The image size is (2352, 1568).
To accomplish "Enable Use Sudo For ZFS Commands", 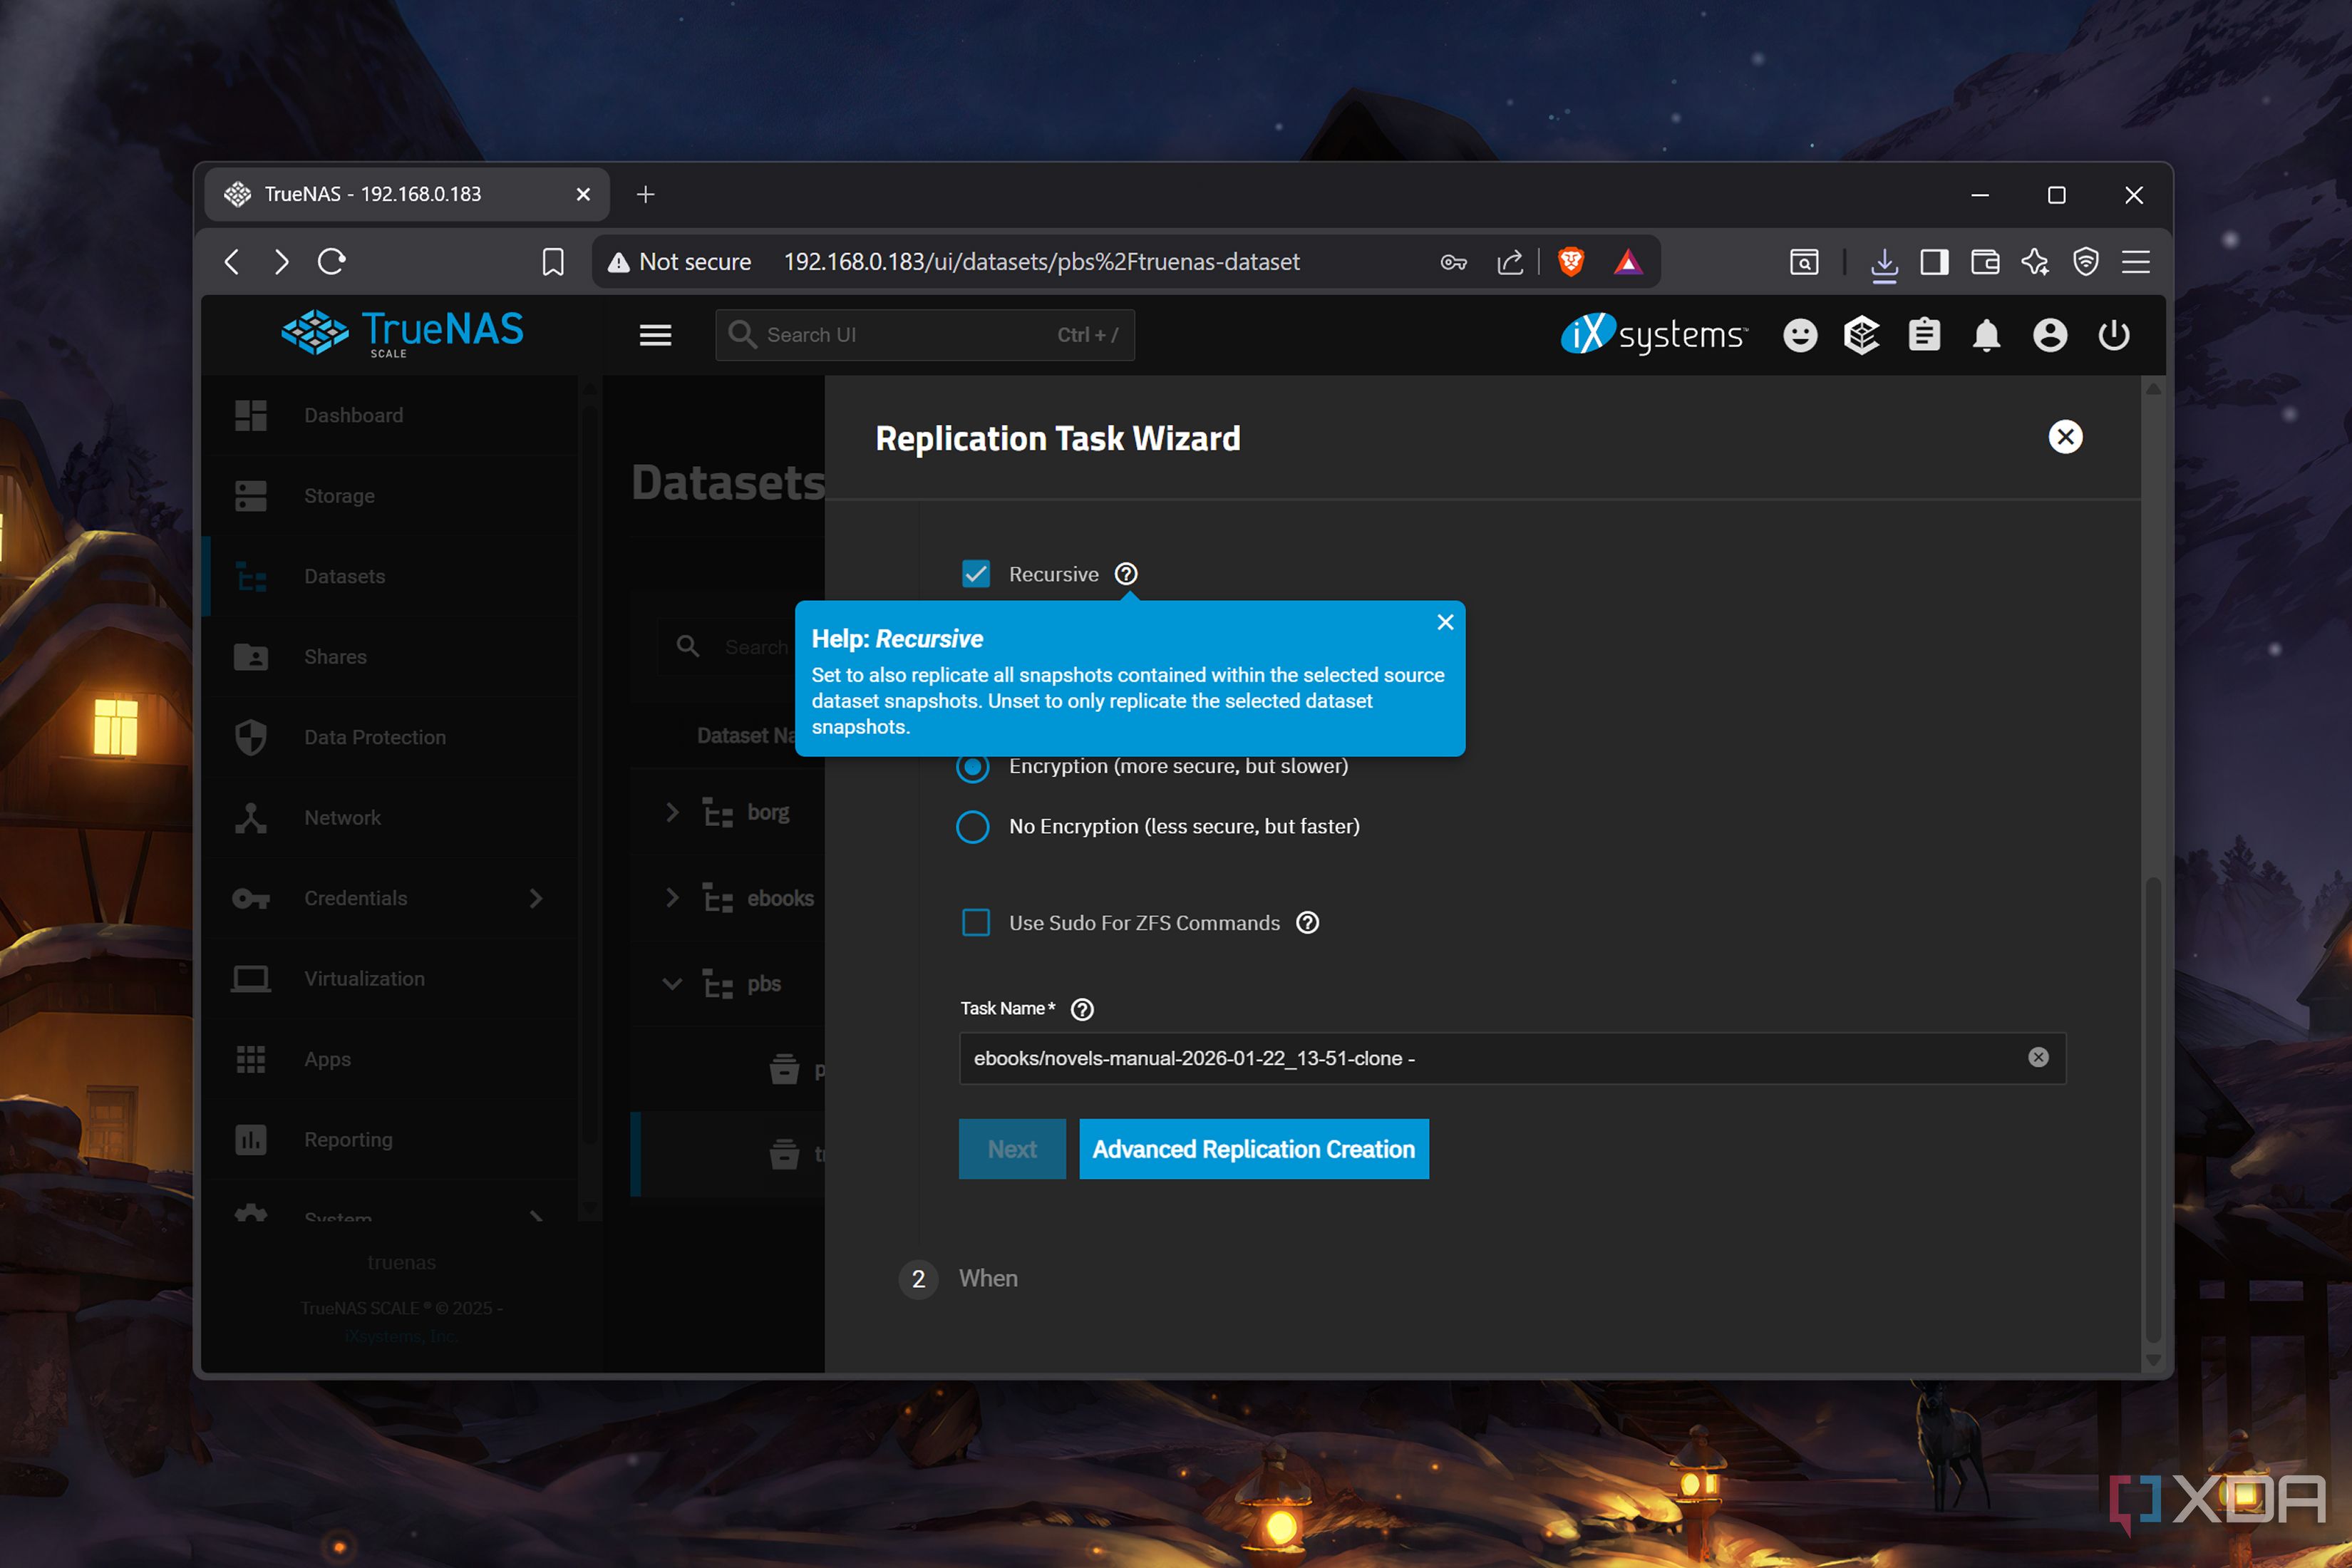I will 975,922.
